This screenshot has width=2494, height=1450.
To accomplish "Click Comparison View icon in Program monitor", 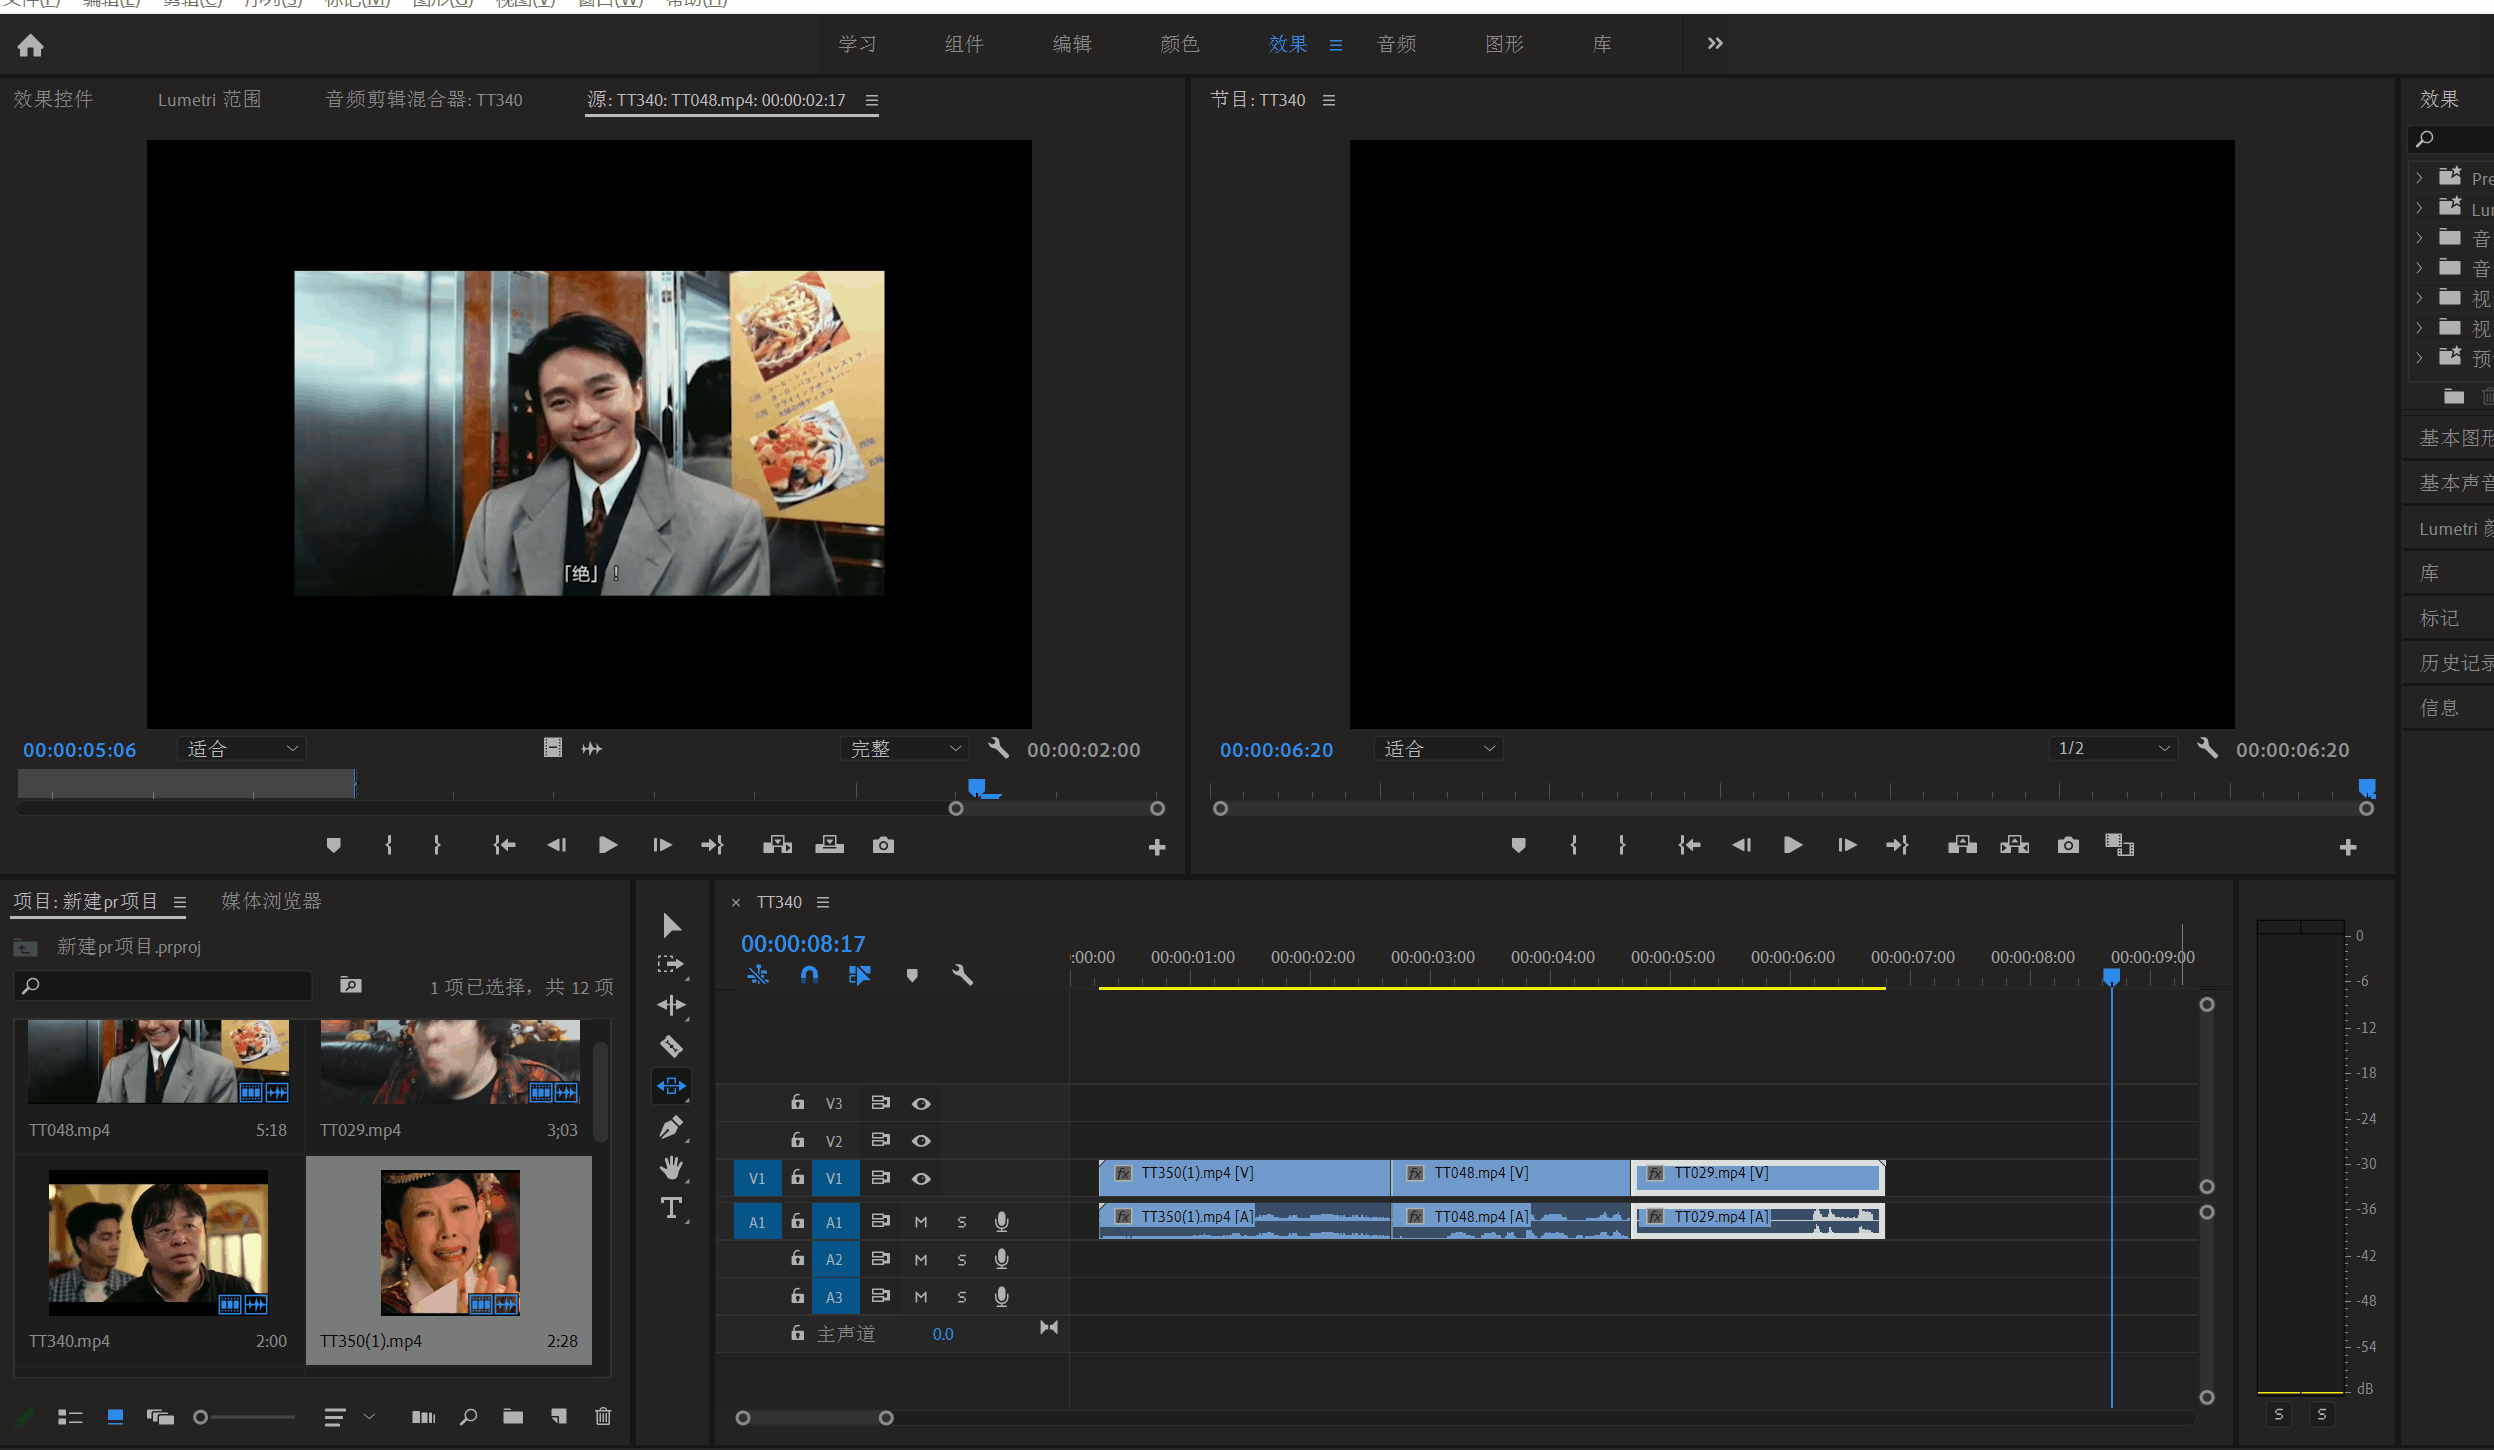I will pyautogui.click(x=2119, y=845).
